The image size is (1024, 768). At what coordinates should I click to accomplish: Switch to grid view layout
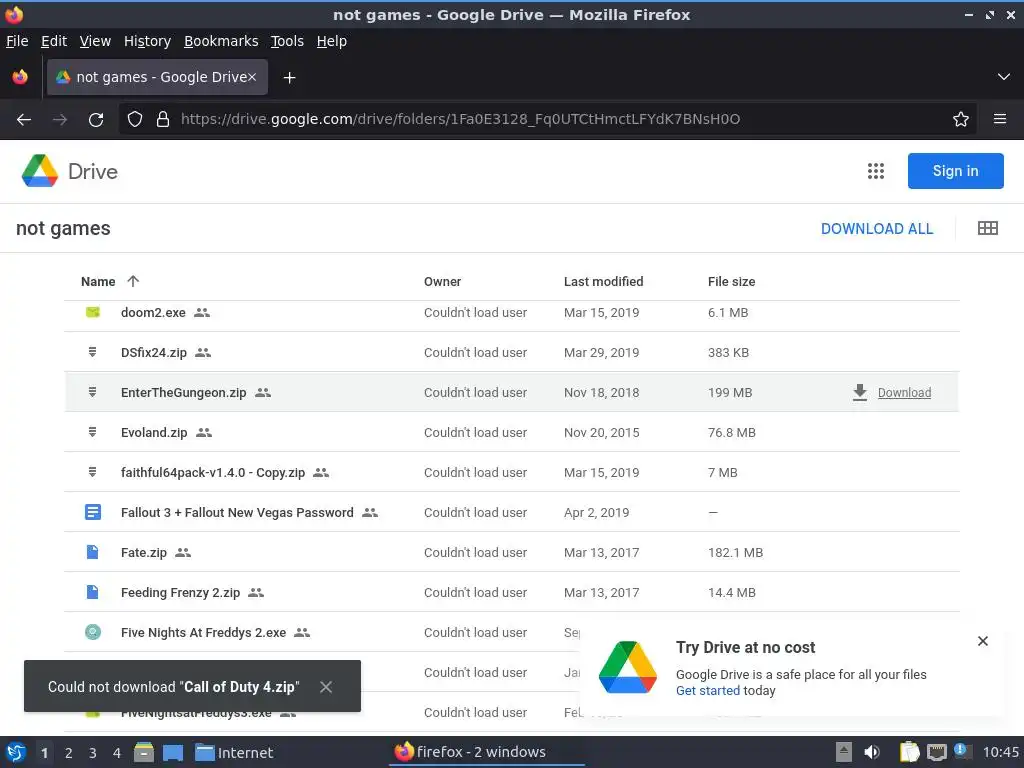point(987,228)
